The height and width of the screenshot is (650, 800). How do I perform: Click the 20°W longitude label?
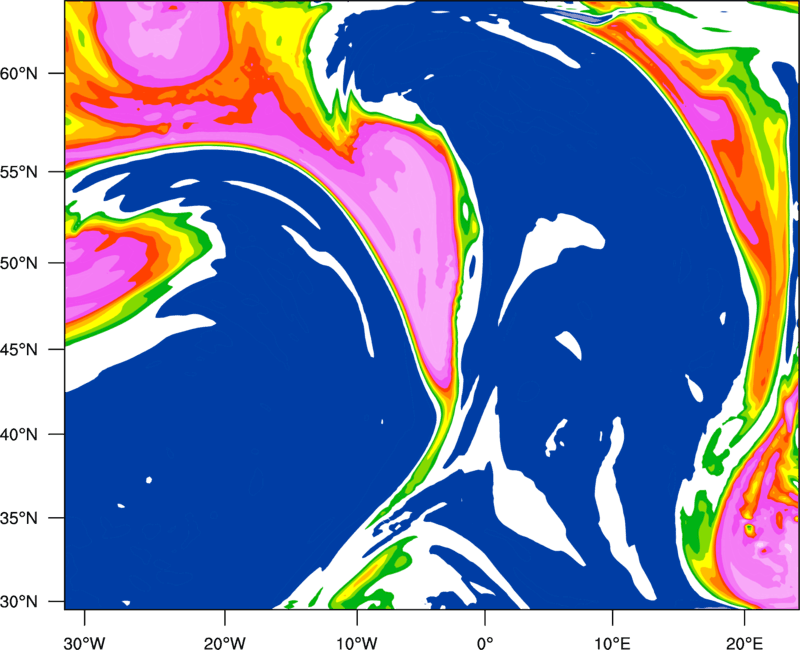[x=224, y=643]
